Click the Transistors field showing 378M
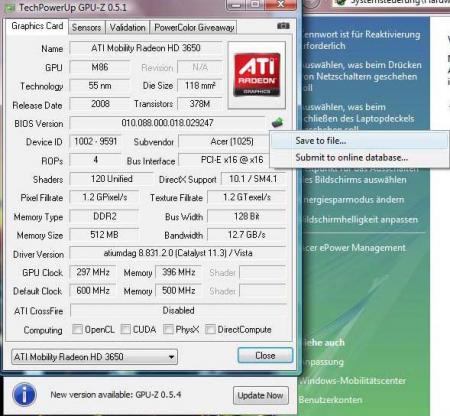This screenshot has width=450, height=416. pyautogui.click(x=200, y=104)
